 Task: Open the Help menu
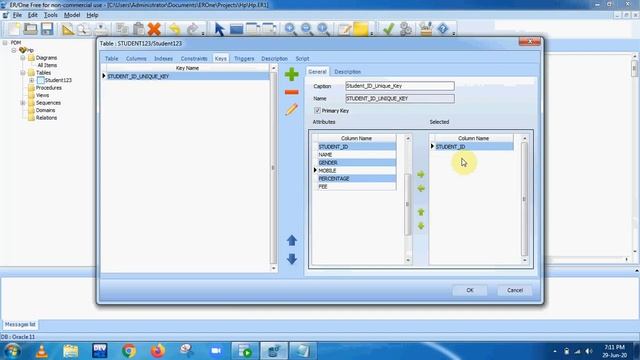coord(92,15)
